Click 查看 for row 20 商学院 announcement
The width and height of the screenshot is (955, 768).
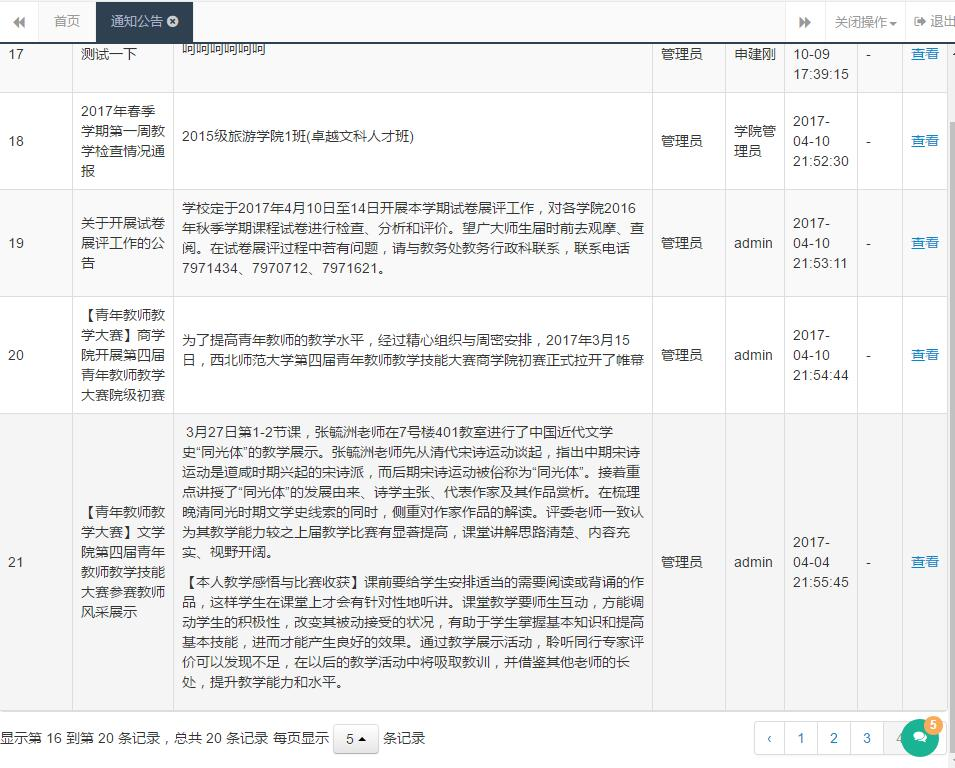[x=924, y=355]
